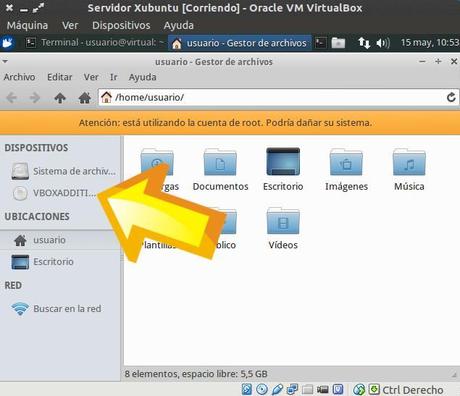Image resolution: width=460 pixels, height=396 pixels.
Task: Click the VirtualBox hard disk activity icon
Action: (x=247, y=389)
